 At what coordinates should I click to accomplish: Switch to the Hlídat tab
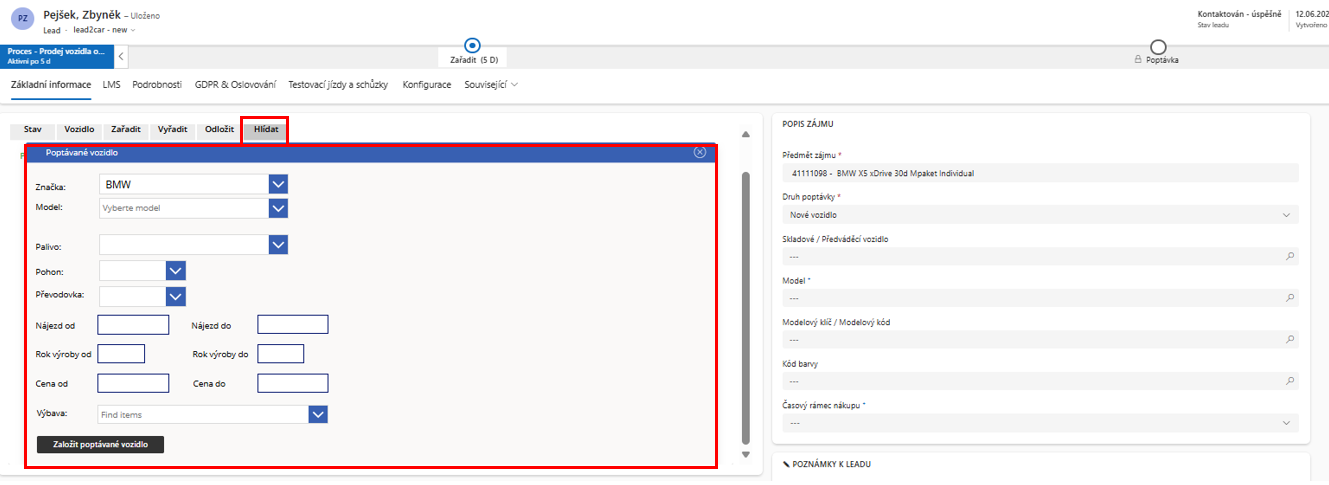(266, 130)
